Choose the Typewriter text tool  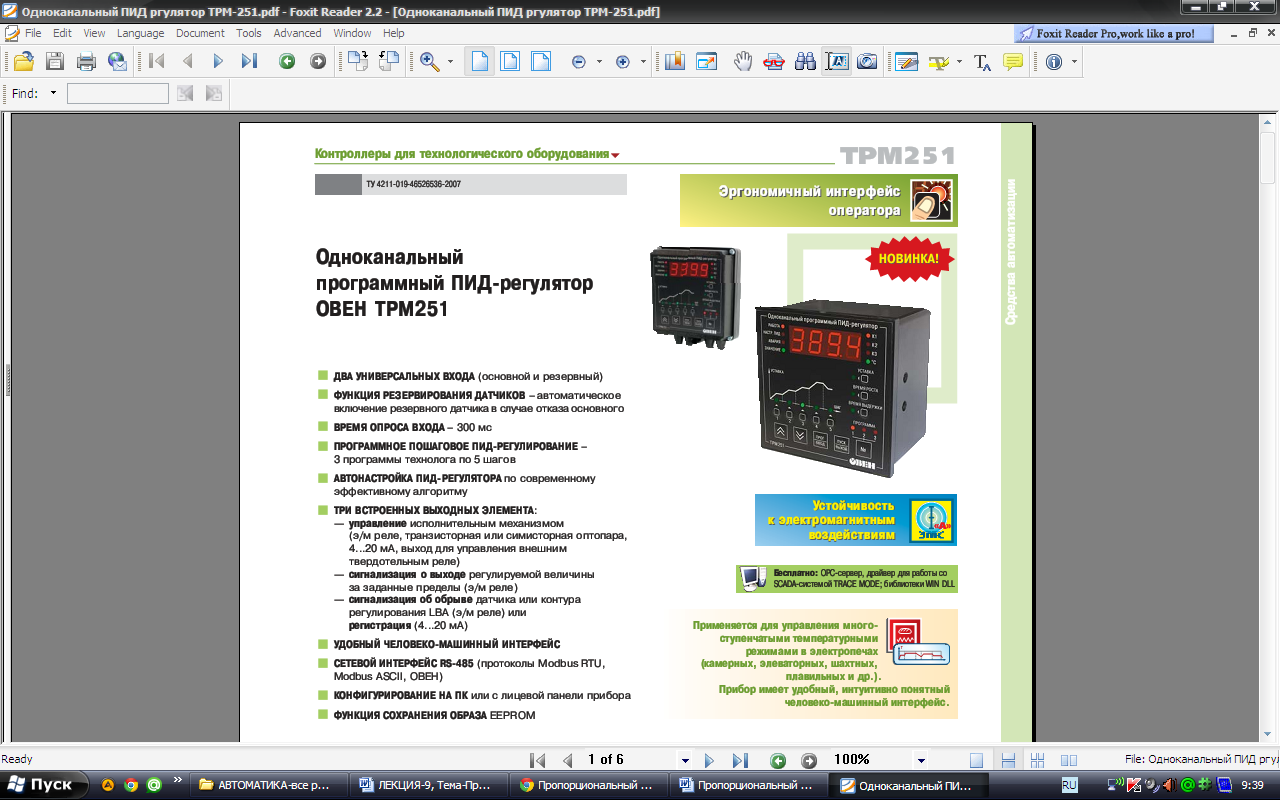[983, 62]
